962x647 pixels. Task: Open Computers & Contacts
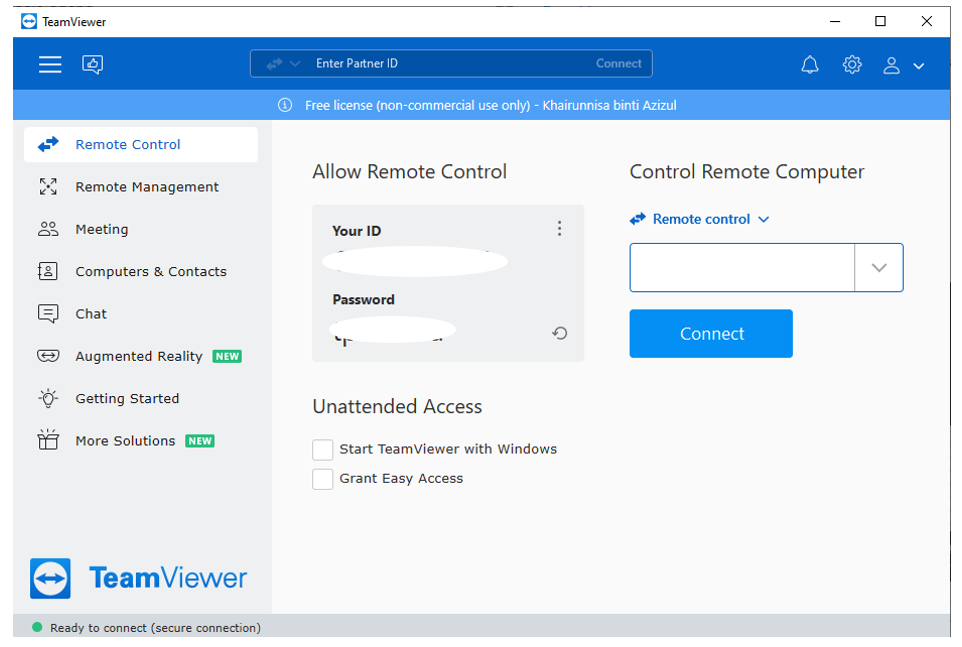coord(140,272)
